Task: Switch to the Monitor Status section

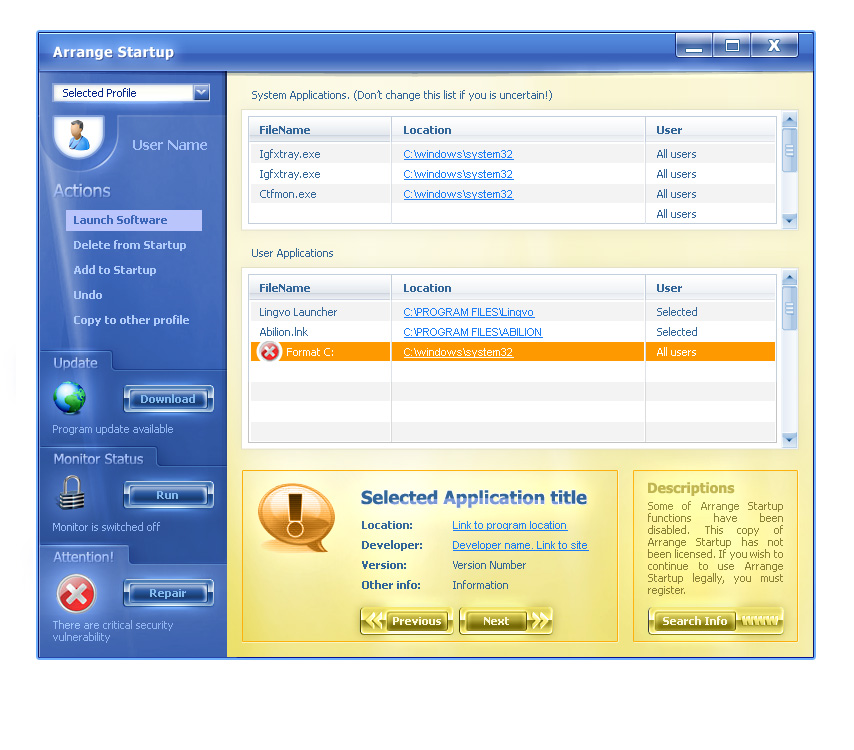Action: [x=99, y=458]
